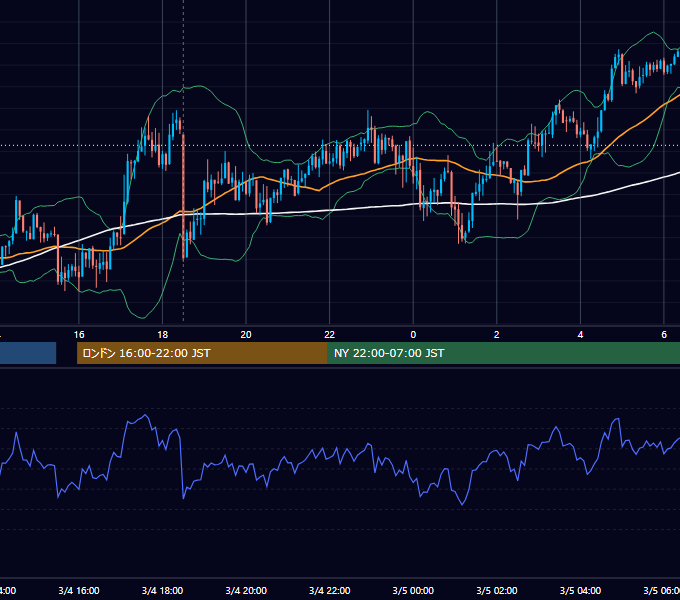Click the unlabeled blue session bar
The image size is (680, 600).
point(28,353)
